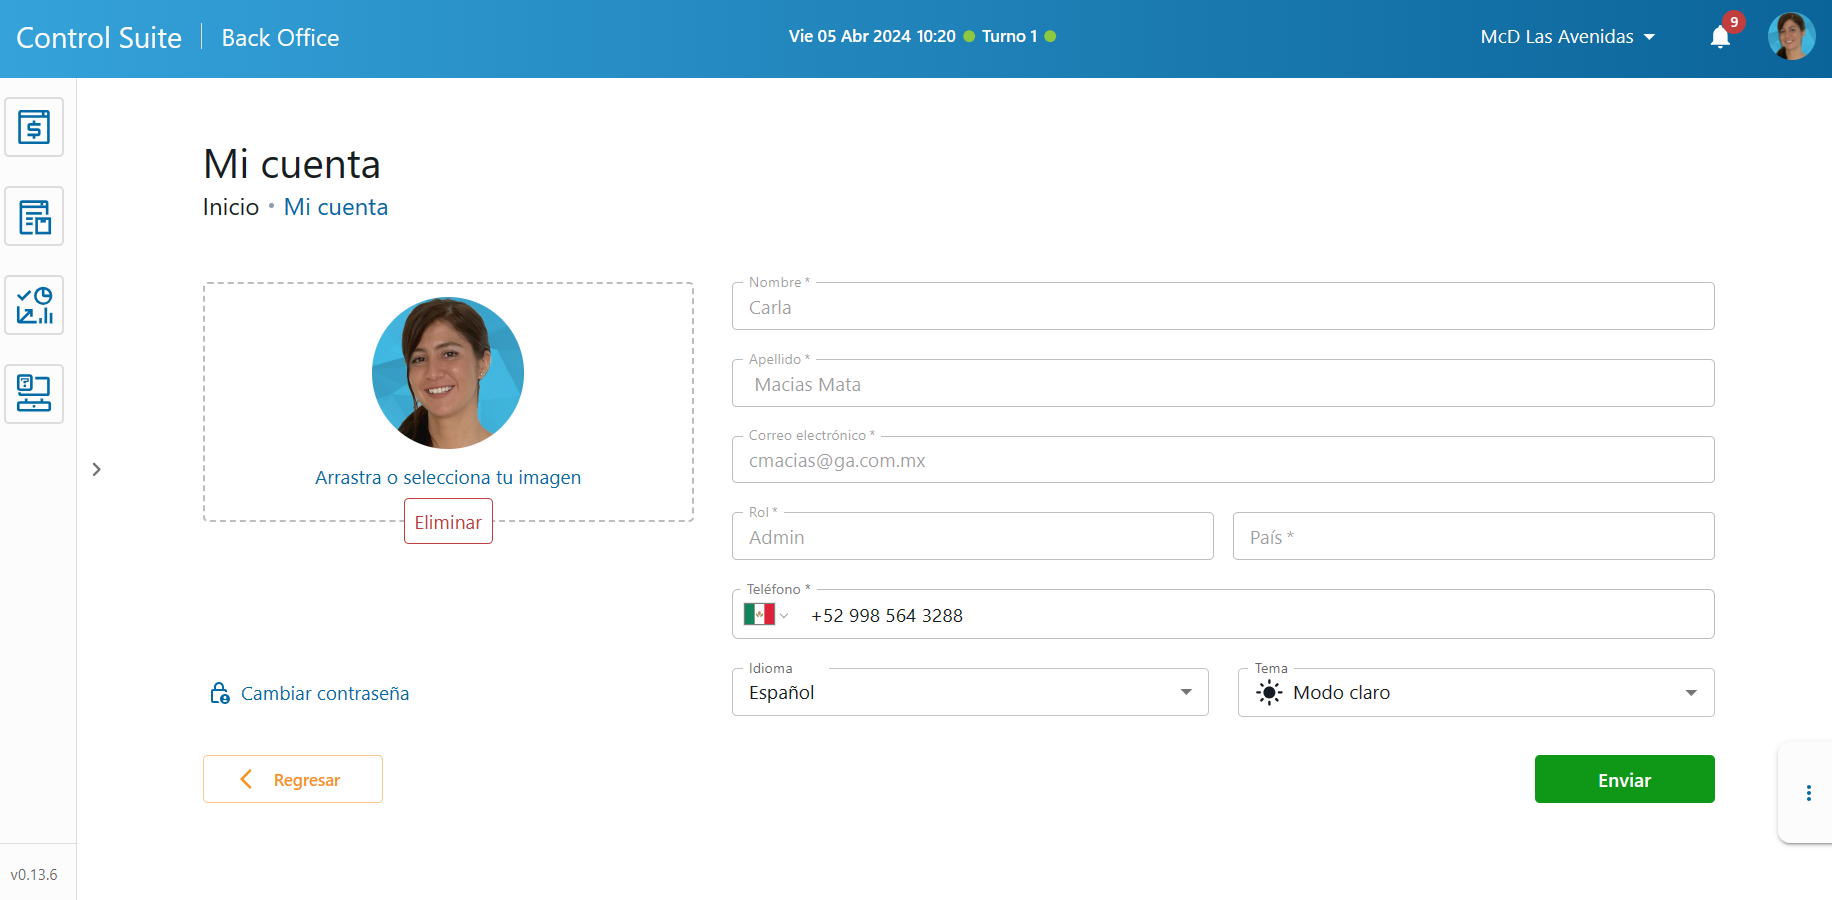1832x900 pixels.
Task: Click the Regresar back button
Action: click(293, 779)
